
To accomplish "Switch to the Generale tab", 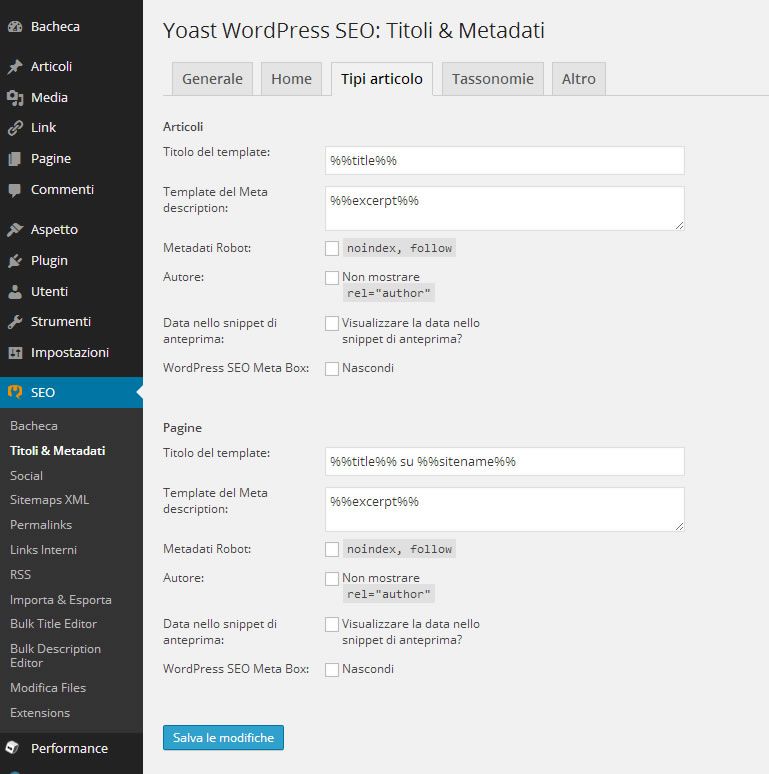I will [x=212, y=79].
